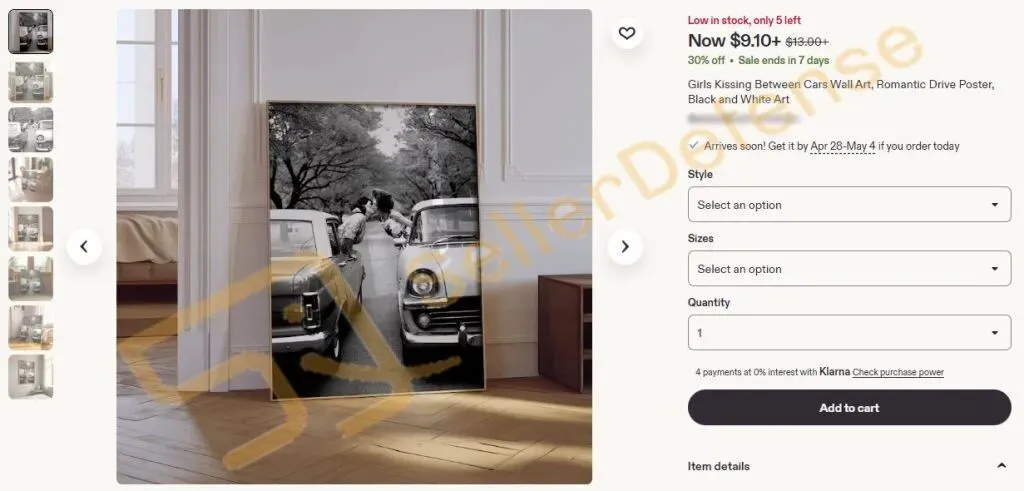Open the Style dropdown
The height and width of the screenshot is (491, 1024).
849,204
